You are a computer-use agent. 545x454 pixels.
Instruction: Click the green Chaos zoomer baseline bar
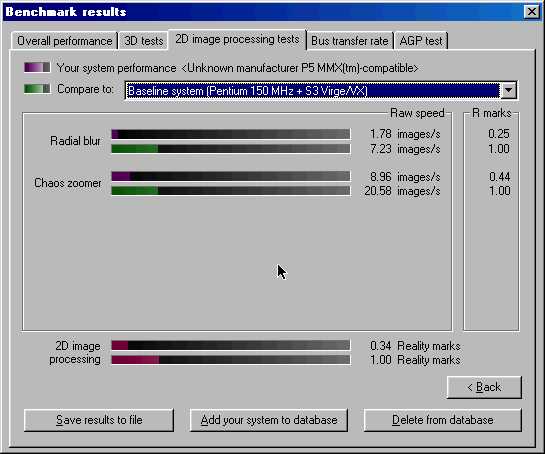[x=231, y=191]
